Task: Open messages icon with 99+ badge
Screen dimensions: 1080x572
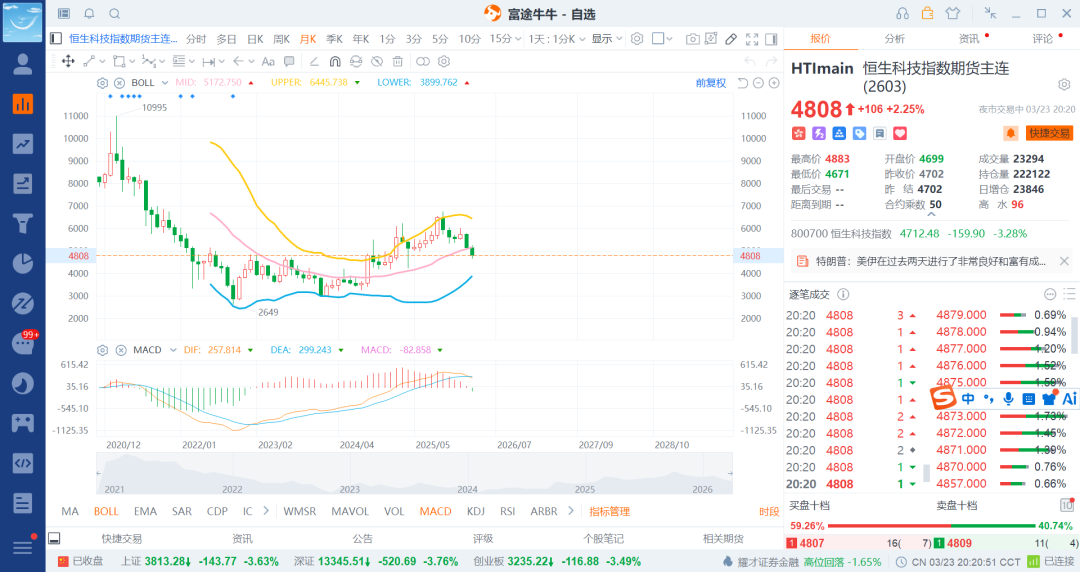Action: coord(23,343)
